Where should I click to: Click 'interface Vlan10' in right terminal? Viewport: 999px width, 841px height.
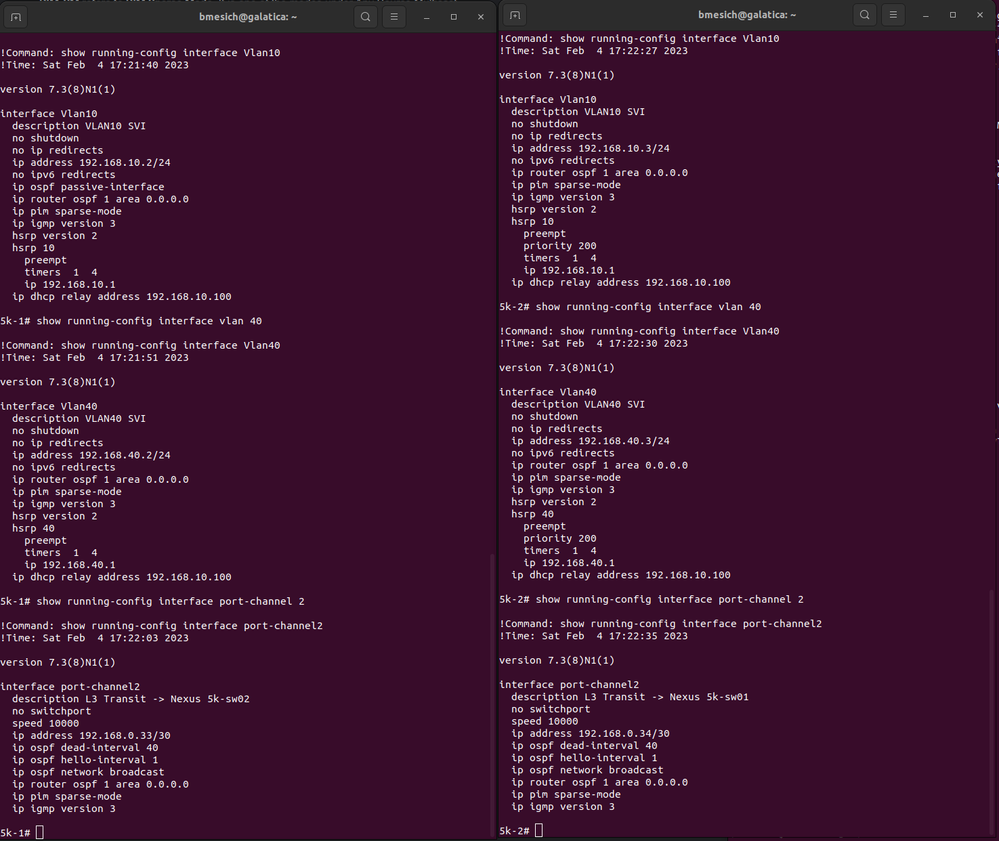tap(547, 99)
